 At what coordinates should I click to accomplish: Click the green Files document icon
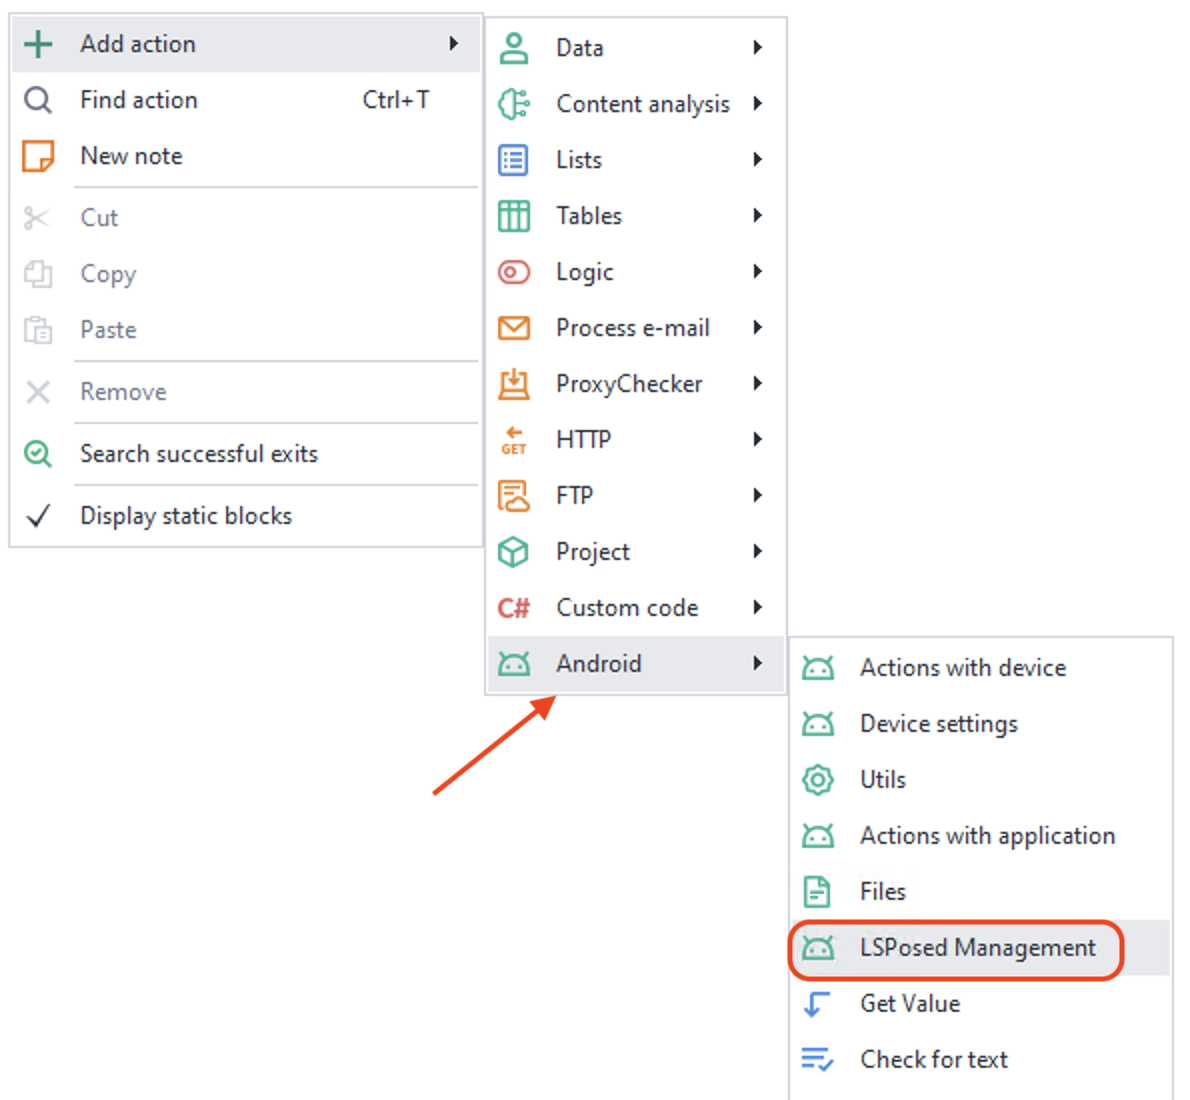[818, 892]
